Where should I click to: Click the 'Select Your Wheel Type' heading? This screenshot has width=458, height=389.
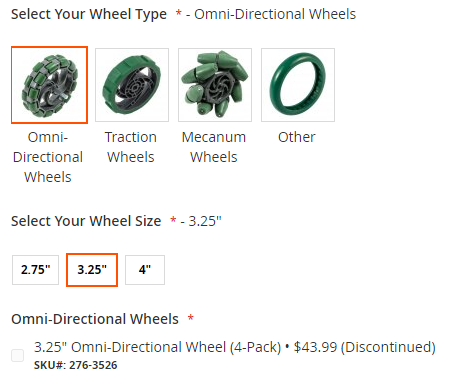[x=89, y=14]
